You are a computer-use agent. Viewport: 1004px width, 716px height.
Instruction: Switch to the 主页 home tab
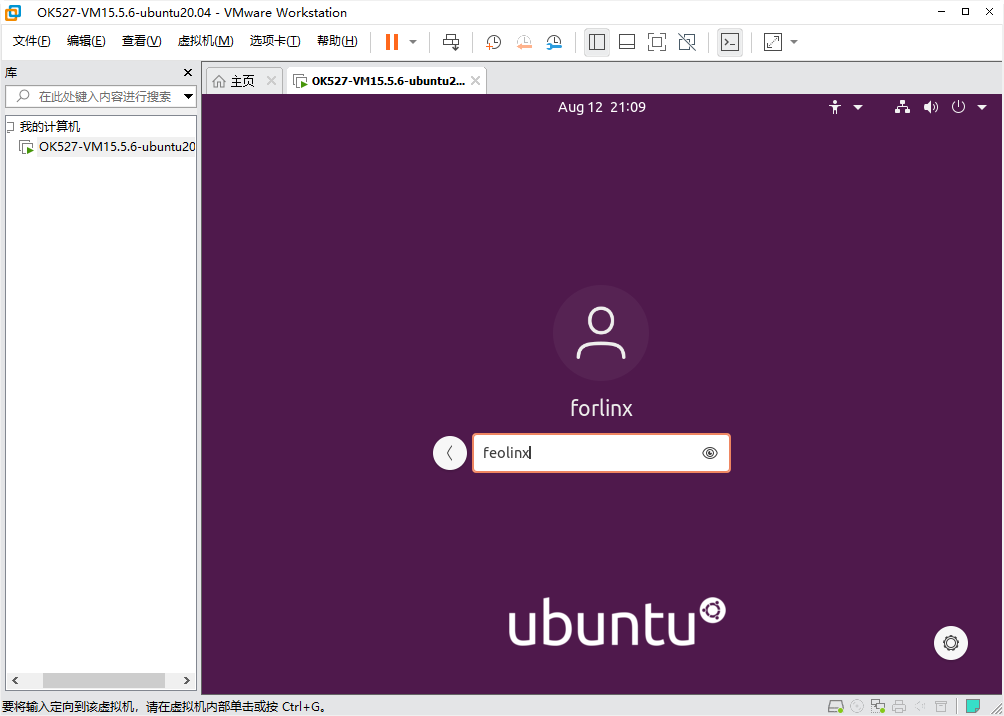click(x=242, y=81)
